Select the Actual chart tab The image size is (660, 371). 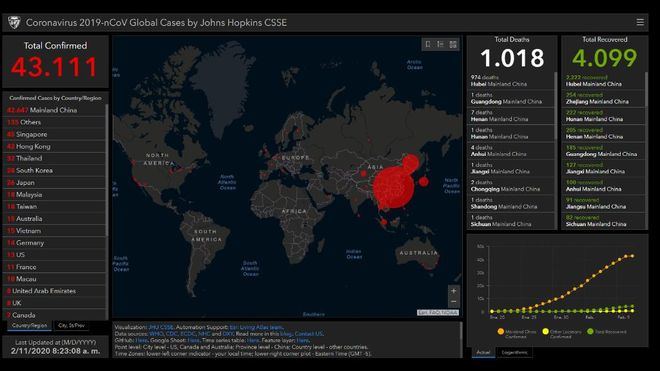[483, 352]
